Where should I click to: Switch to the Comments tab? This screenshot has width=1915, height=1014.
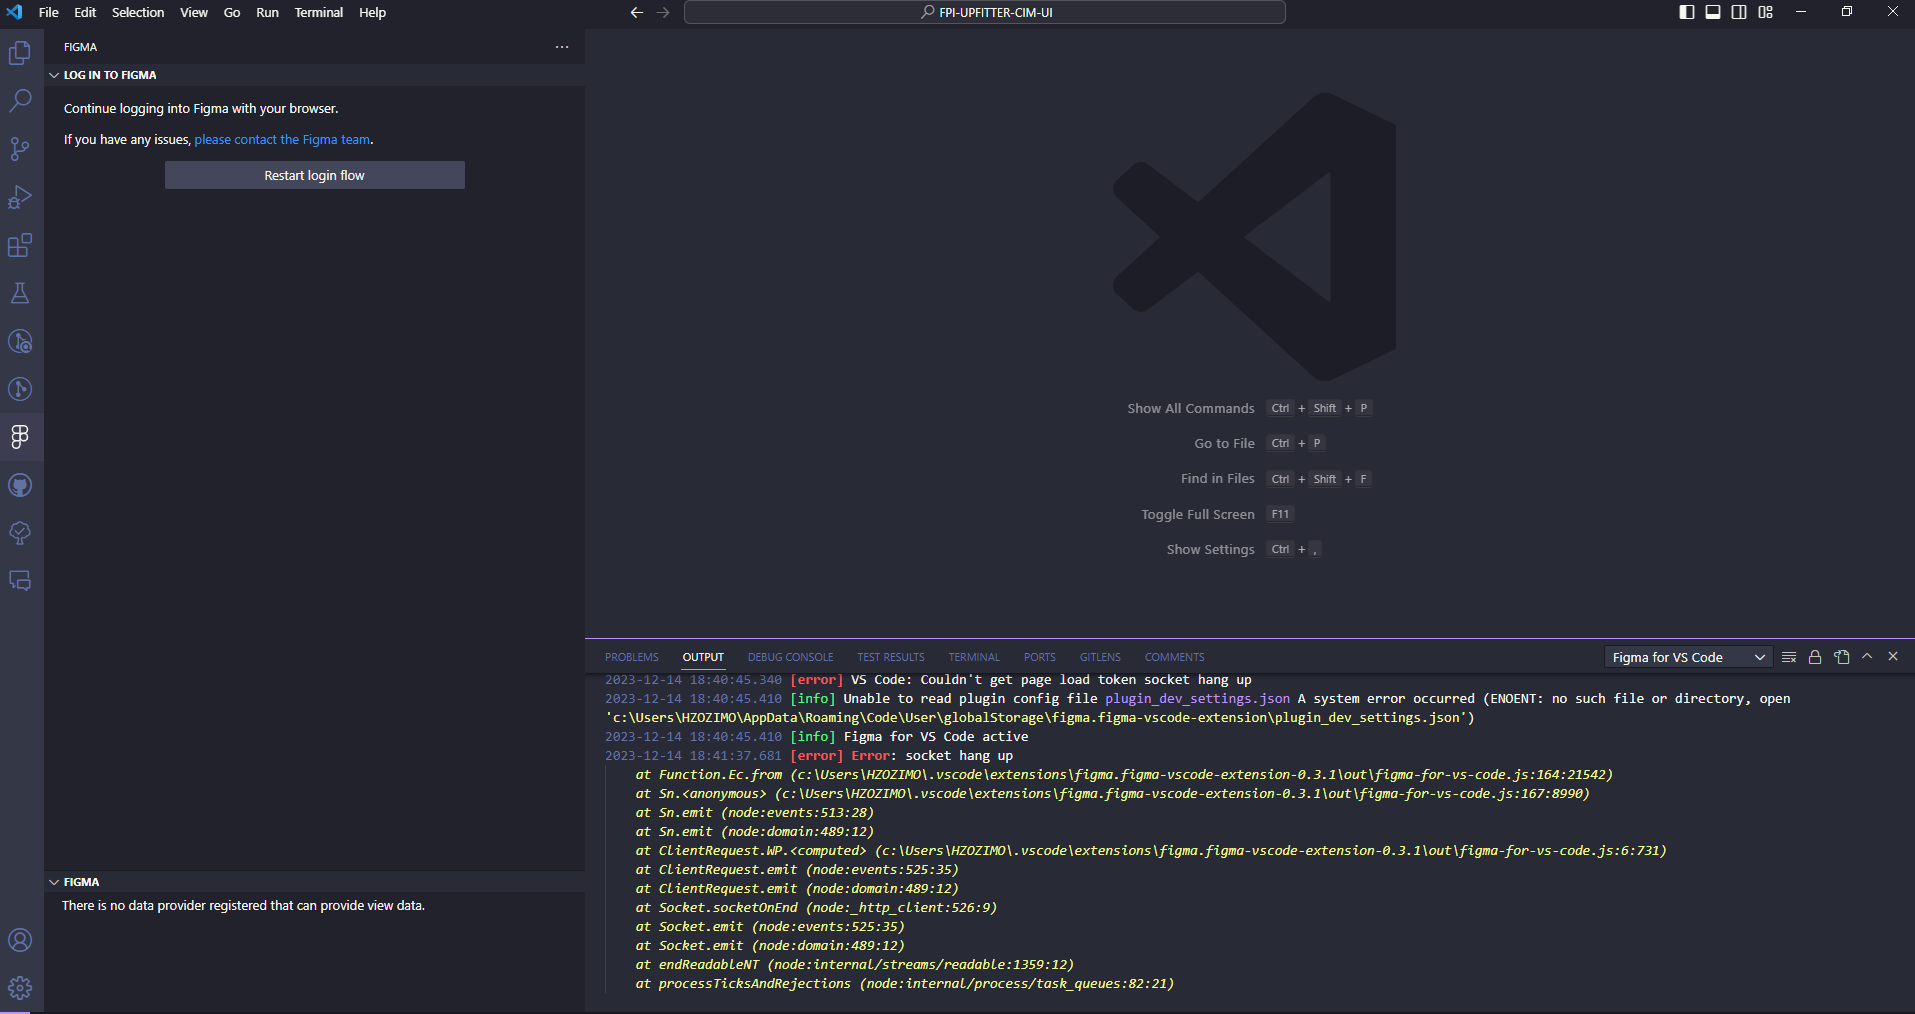[1174, 657]
